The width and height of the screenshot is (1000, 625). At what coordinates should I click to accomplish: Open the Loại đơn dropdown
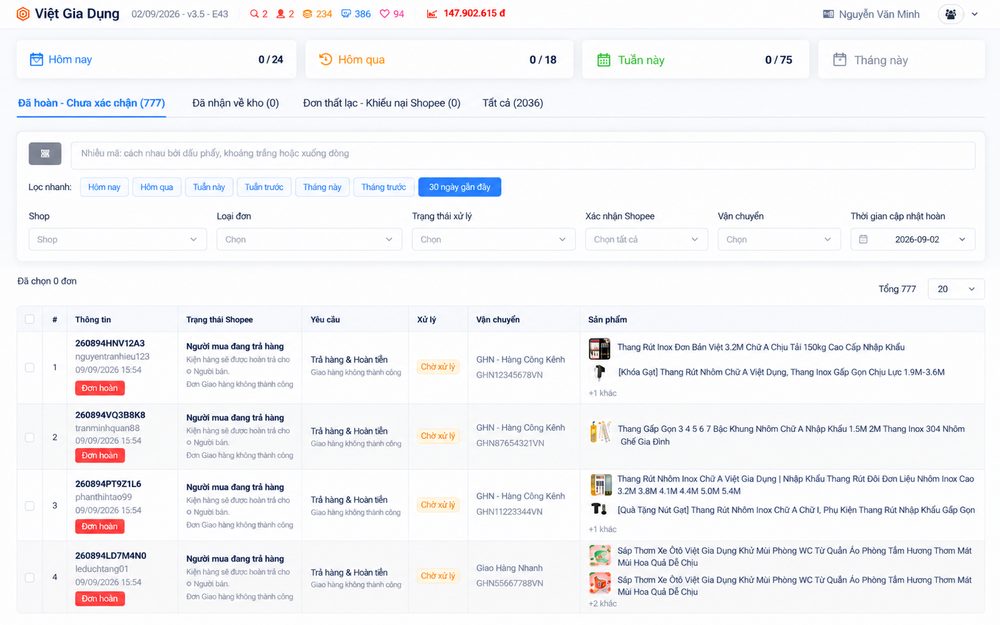pyautogui.click(x=309, y=239)
